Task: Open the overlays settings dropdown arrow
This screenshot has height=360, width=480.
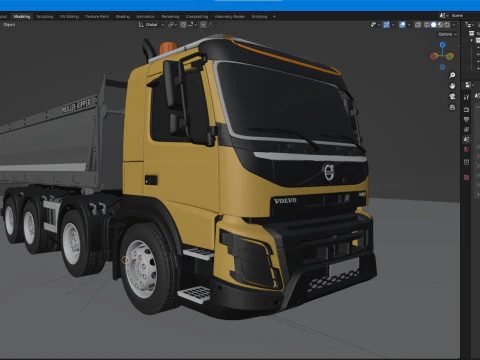Action: click(409, 25)
